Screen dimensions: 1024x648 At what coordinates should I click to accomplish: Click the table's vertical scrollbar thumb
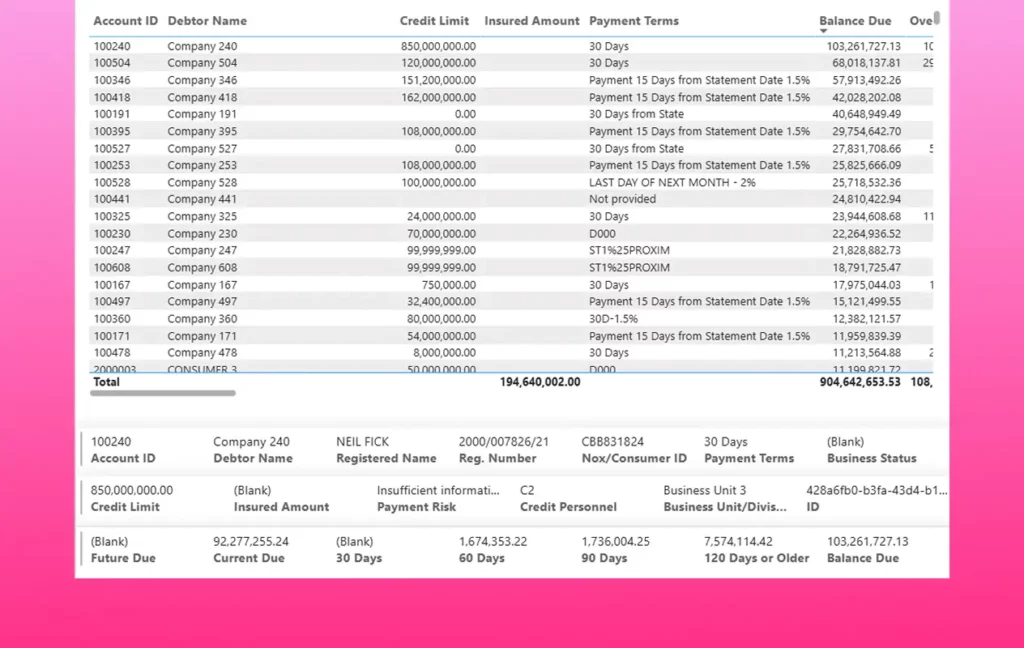coord(937,17)
